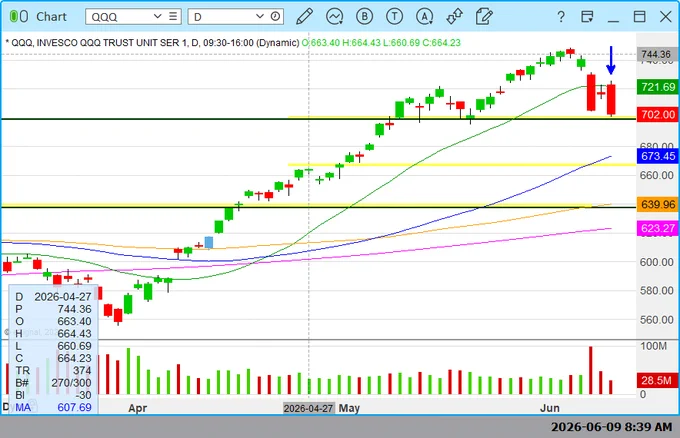
Task: Click the P 744.36 row in data box
Action: click(53, 309)
